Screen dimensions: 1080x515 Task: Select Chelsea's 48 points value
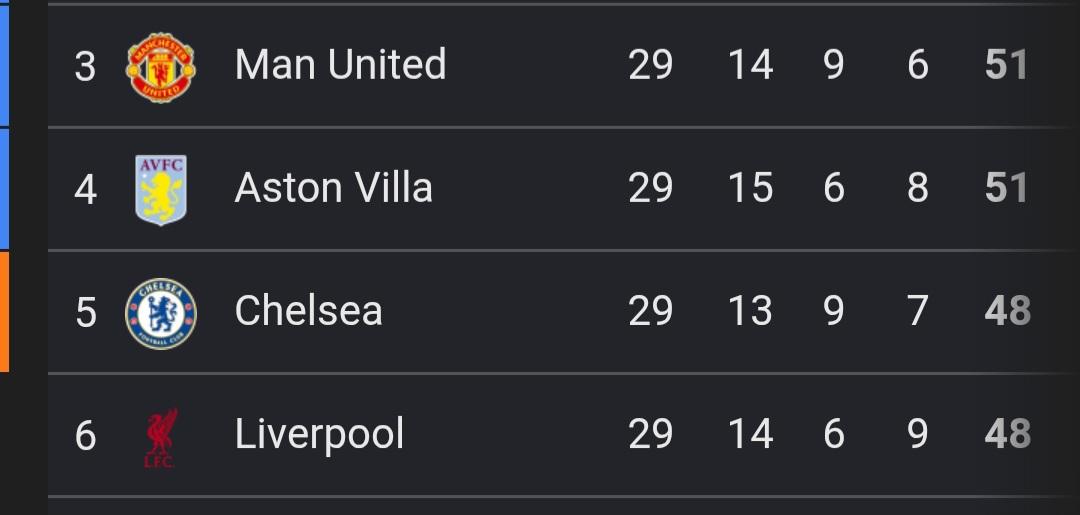tap(1008, 311)
